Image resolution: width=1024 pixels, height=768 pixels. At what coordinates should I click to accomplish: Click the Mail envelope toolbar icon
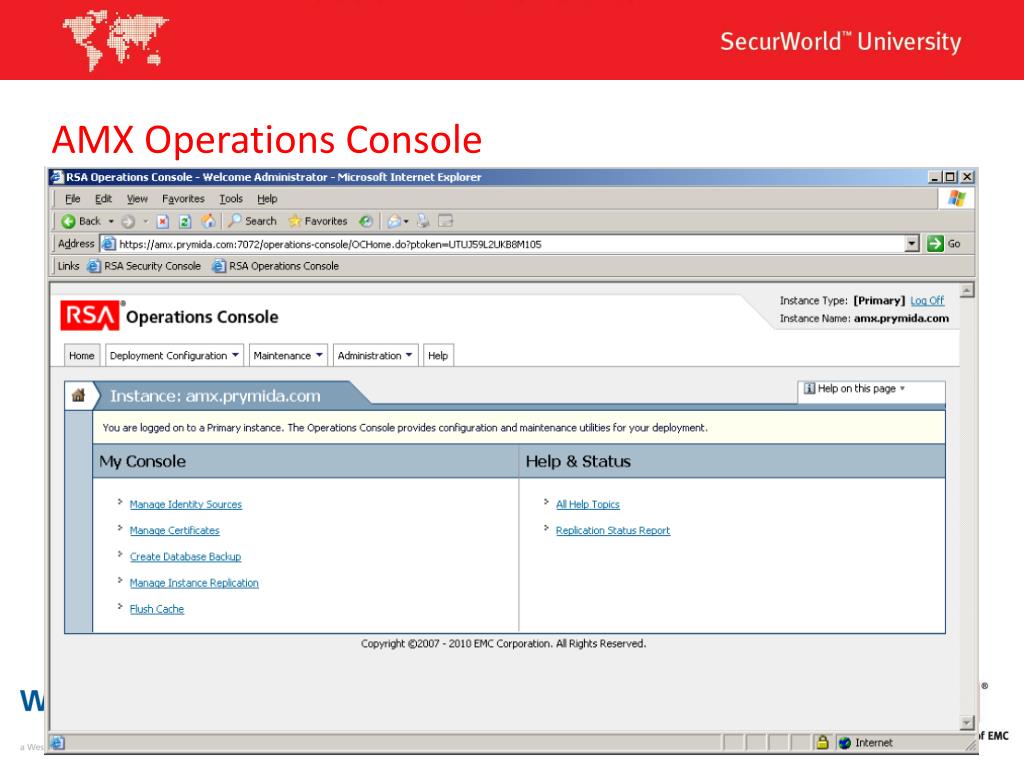pyautogui.click(x=394, y=221)
